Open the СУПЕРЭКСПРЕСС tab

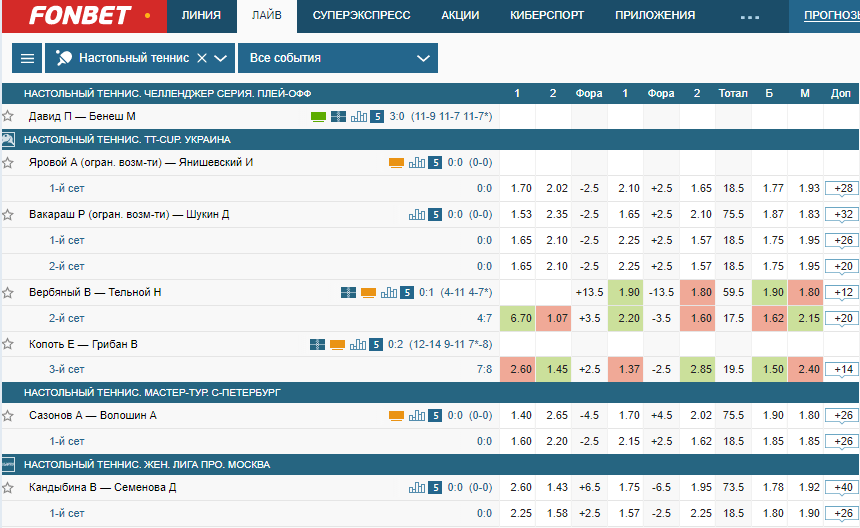pos(361,15)
